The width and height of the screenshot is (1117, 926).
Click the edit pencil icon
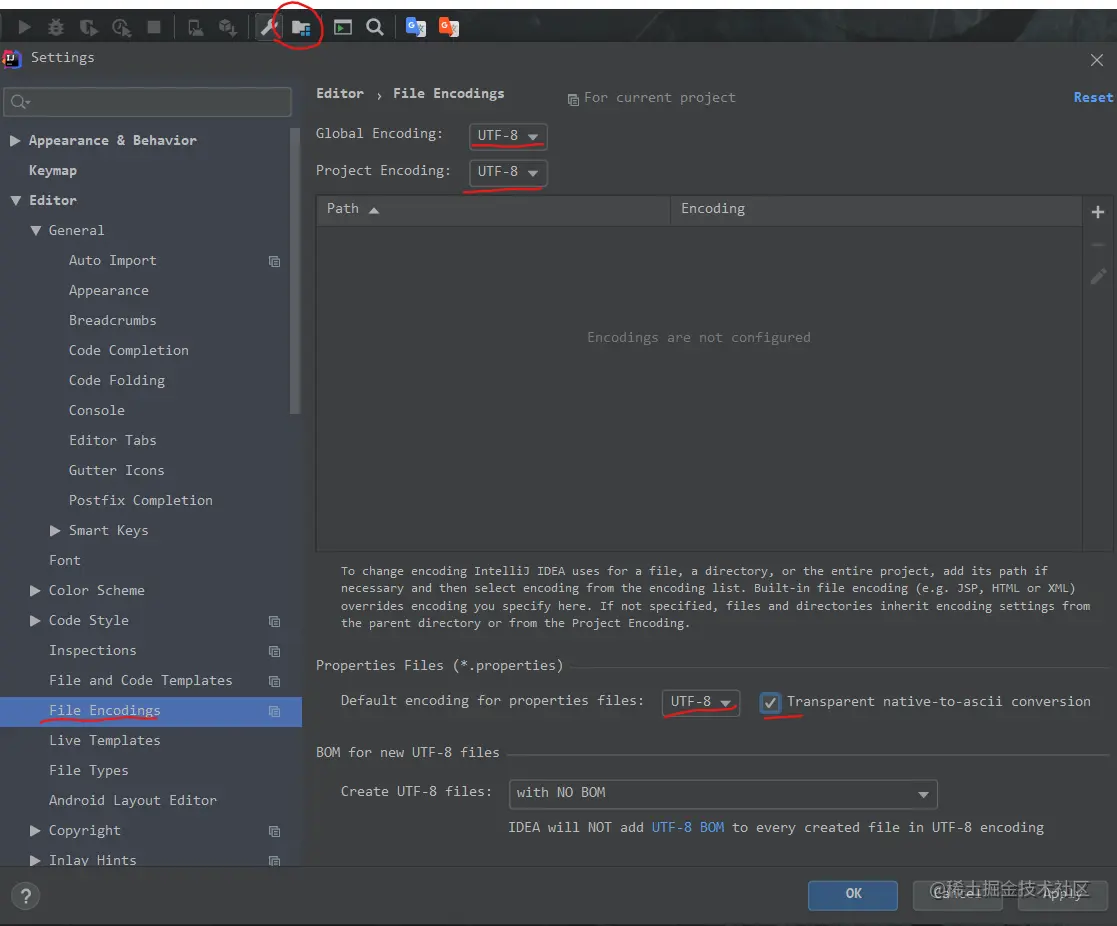click(1098, 276)
